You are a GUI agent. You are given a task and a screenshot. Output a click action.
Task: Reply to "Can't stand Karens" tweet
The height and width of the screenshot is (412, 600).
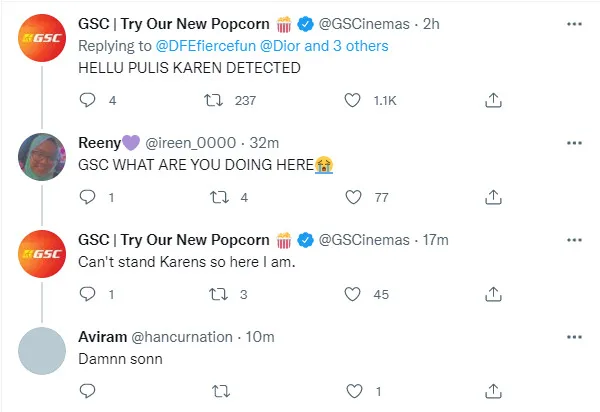click(86, 294)
